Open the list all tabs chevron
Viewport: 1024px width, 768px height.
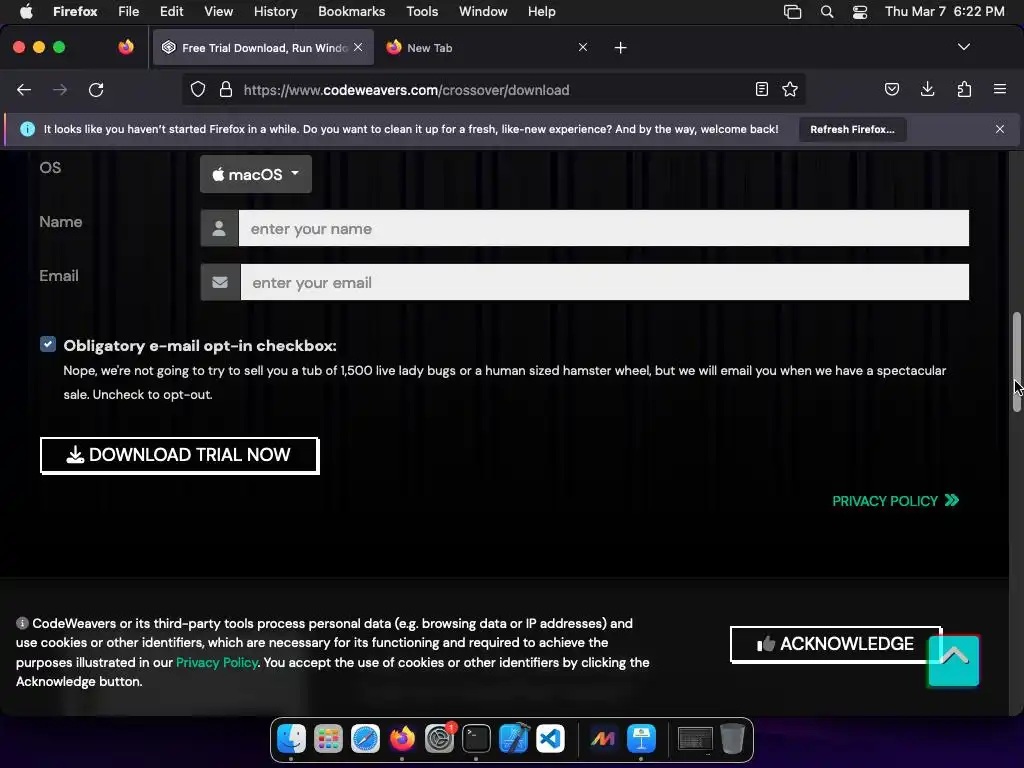click(x=964, y=47)
